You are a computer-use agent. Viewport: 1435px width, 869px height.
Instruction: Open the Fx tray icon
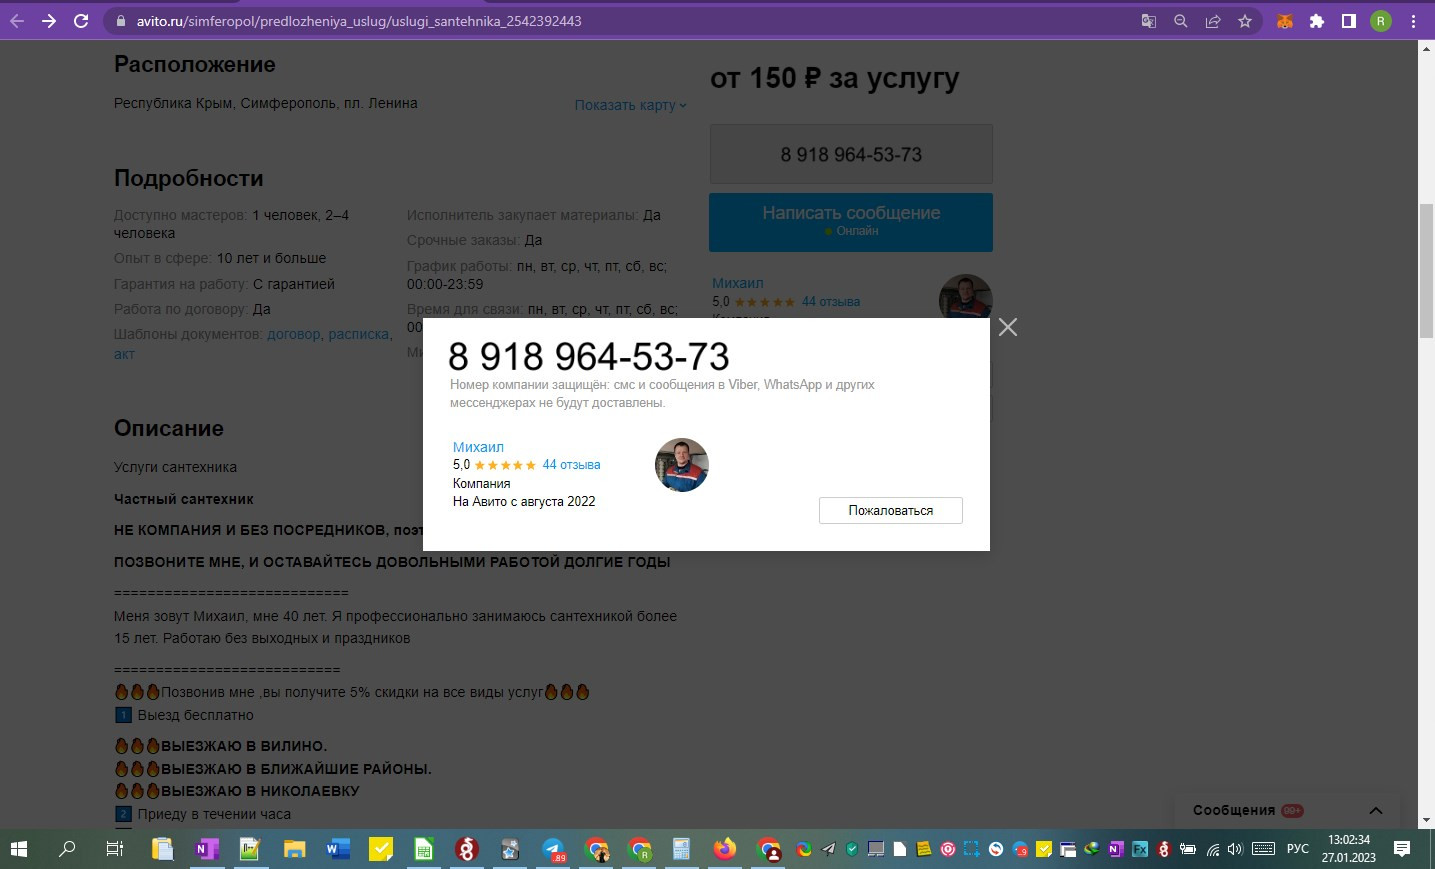1139,849
